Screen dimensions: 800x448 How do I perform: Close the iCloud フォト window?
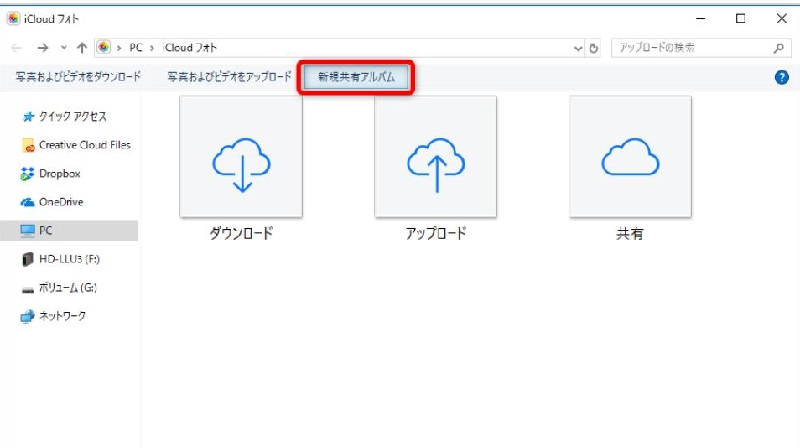point(781,18)
